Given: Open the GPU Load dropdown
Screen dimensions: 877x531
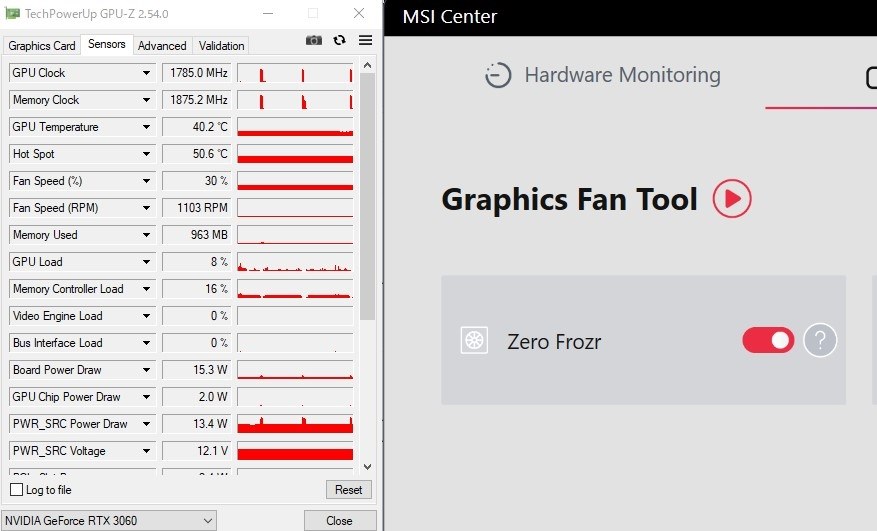Looking at the screenshot, I should pyautogui.click(x=146, y=262).
